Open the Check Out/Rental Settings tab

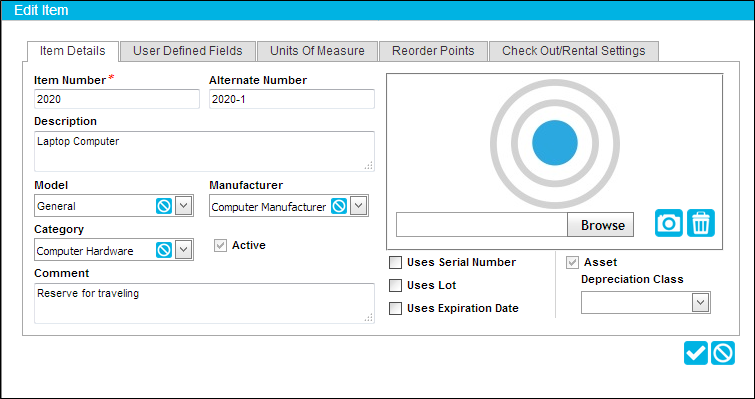[573, 51]
